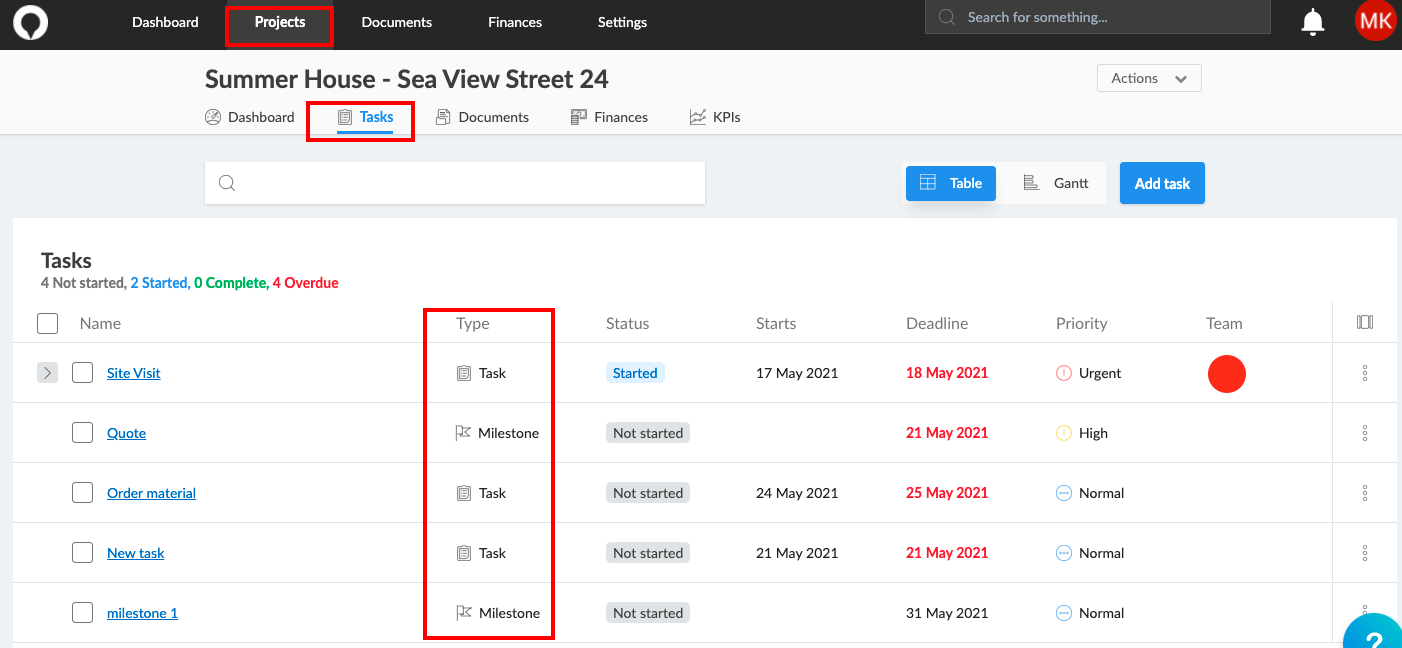This screenshot has width=1402, height=648.
Task: Toggle the select-all tasks checkbox
Action: pyautogui.click(x=47, y=323)
